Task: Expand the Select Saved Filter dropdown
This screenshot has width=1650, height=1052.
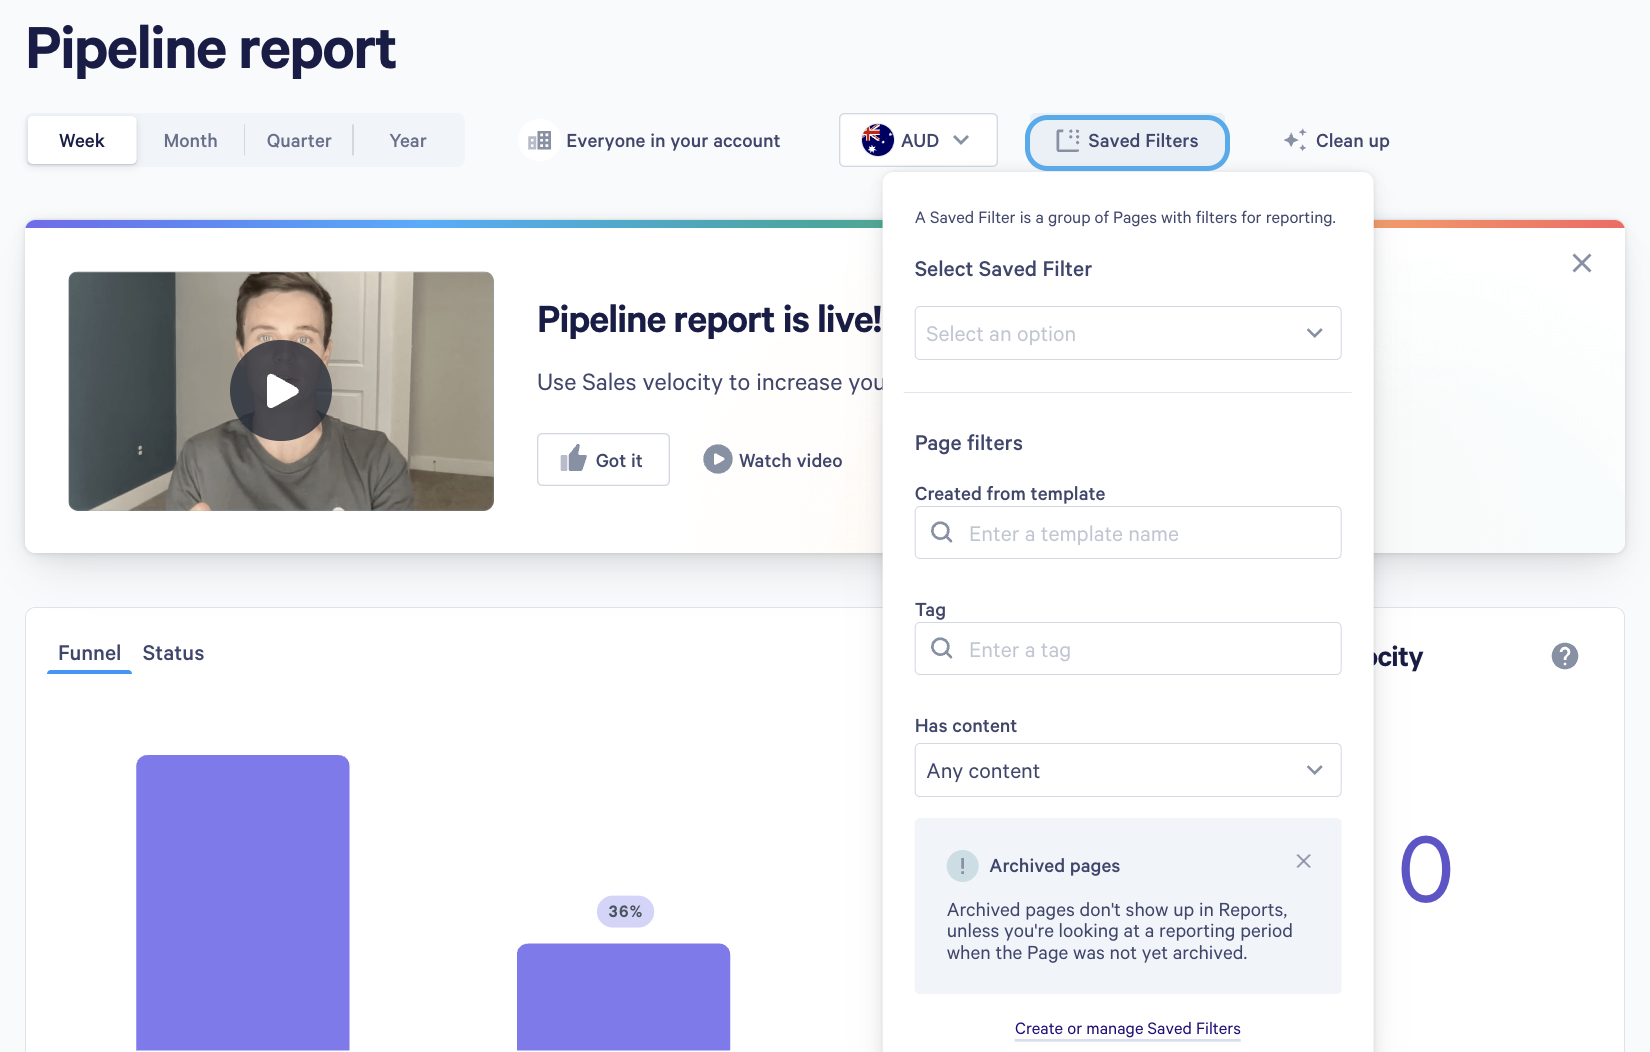Action: [1128, 333]
